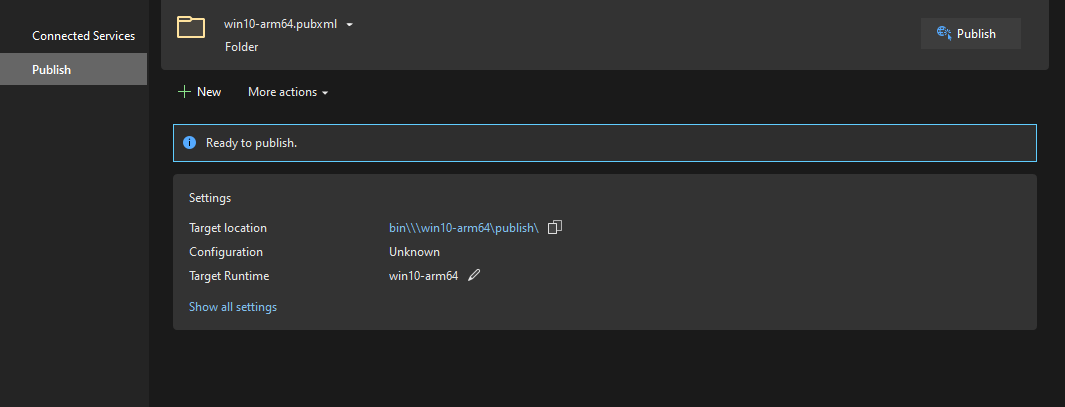Show all settings
Screen dimensions: 1065x407
233,307
